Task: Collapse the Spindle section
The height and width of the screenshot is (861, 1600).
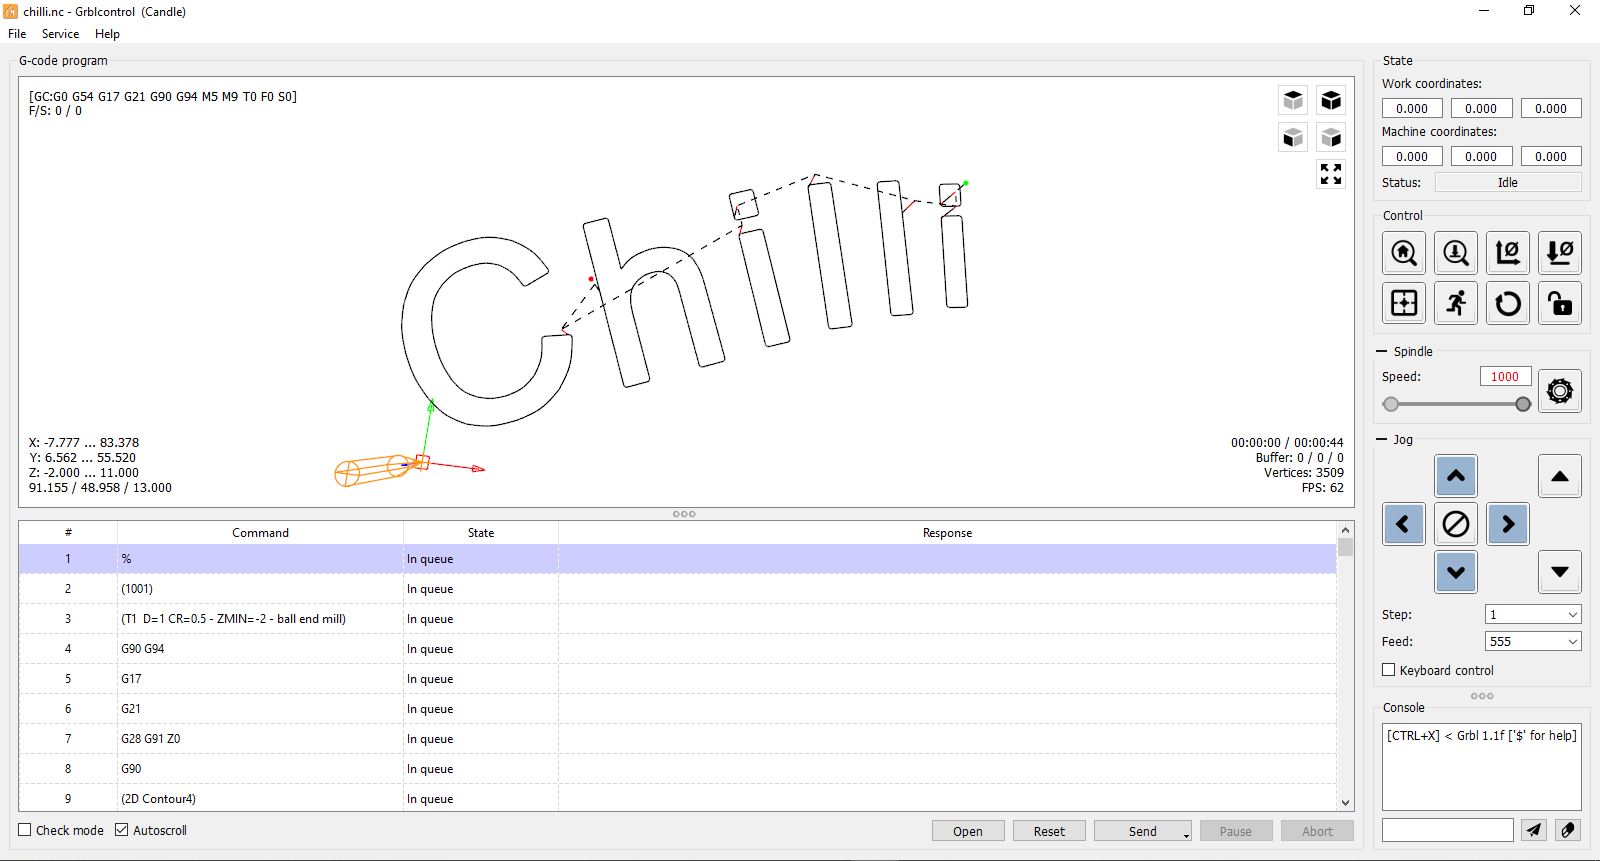Action: click(1382, 352)
